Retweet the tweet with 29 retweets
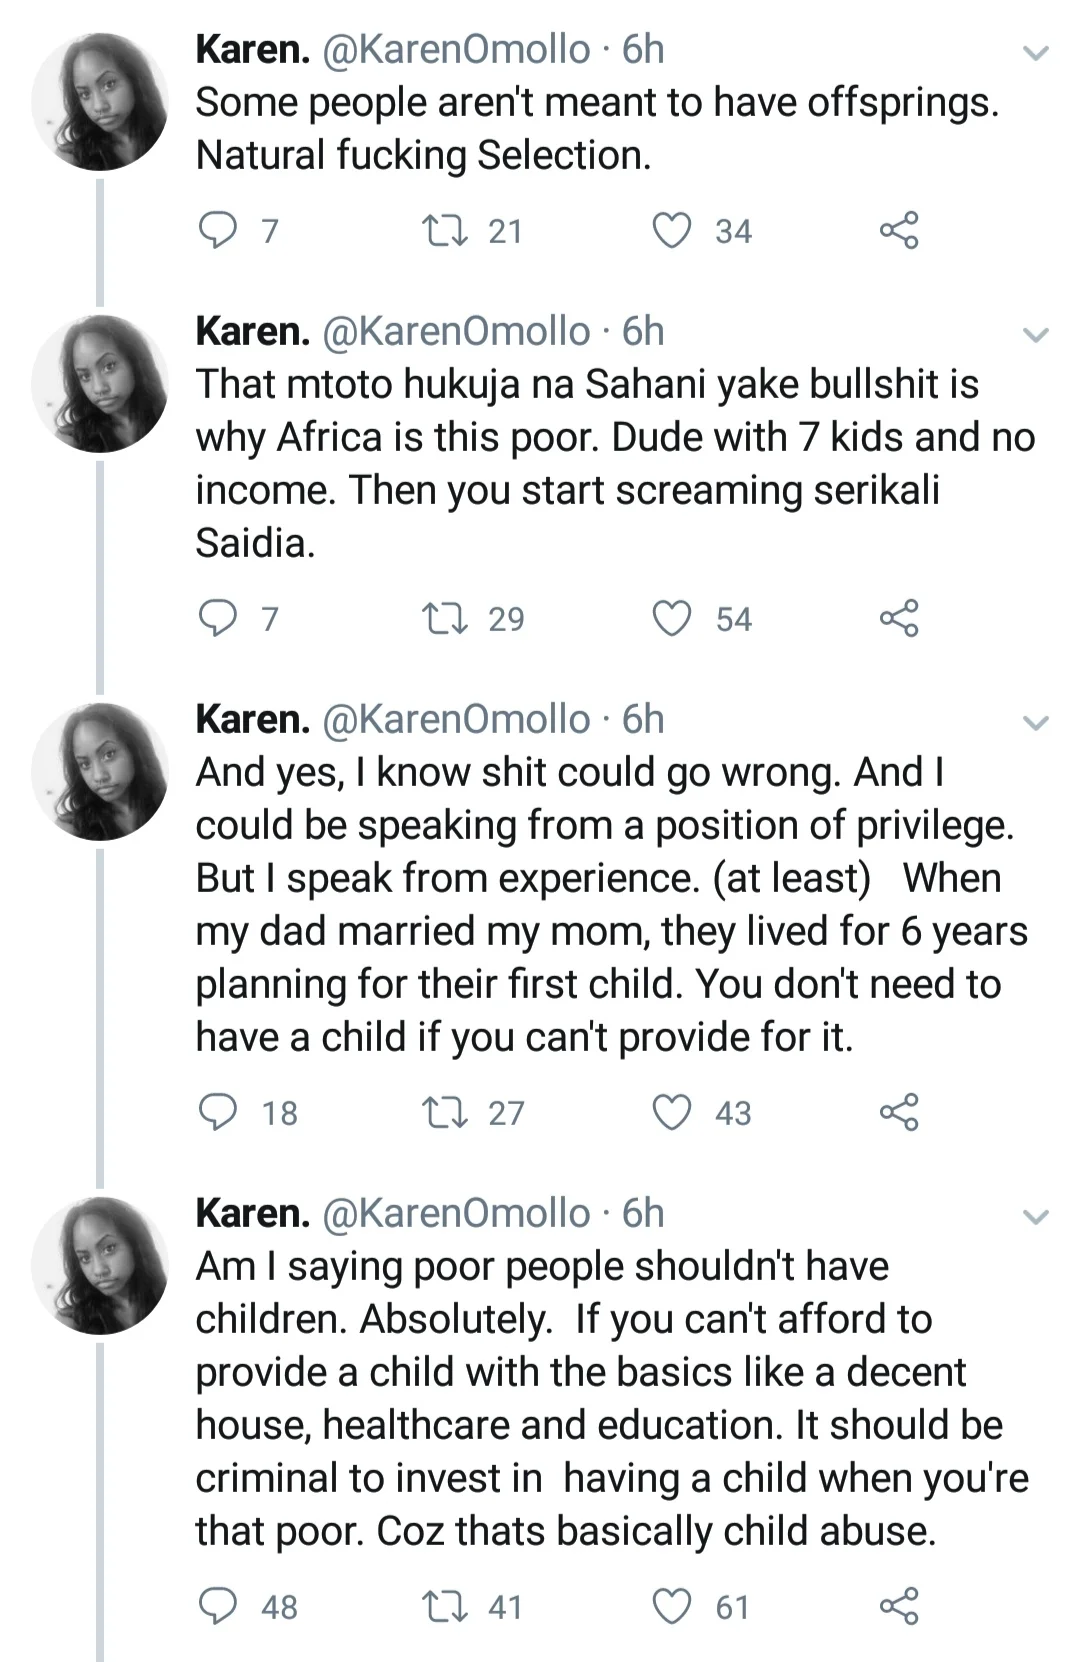Viewport: 1080px width, 1662px height. pyautogui.click(x=437, y=619)
